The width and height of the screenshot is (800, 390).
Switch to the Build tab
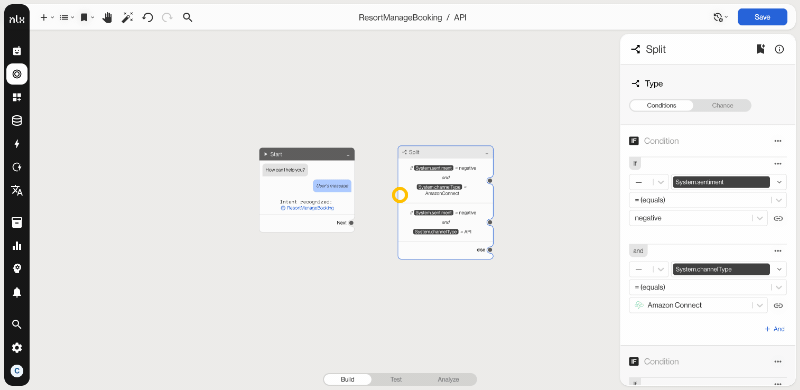coord(347,379)
